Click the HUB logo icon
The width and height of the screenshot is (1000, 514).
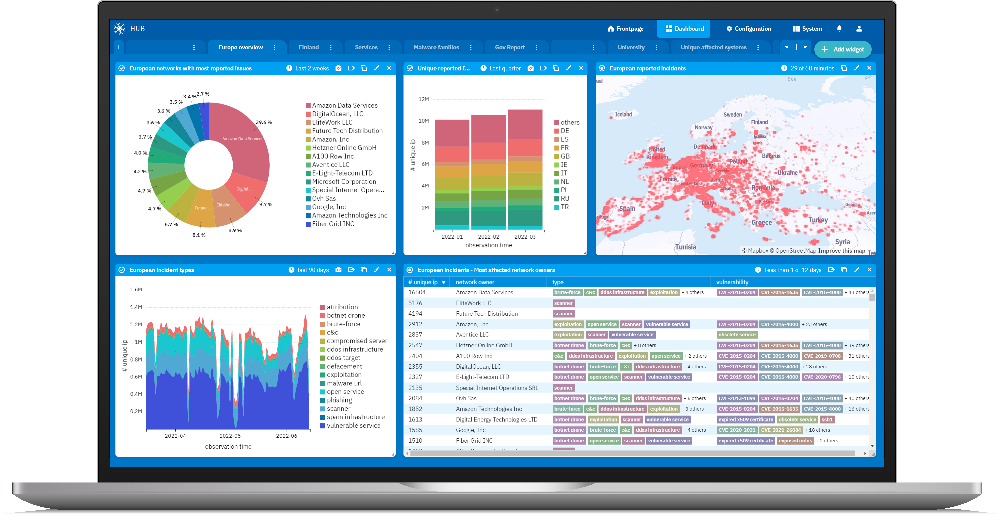coord(120,29)
